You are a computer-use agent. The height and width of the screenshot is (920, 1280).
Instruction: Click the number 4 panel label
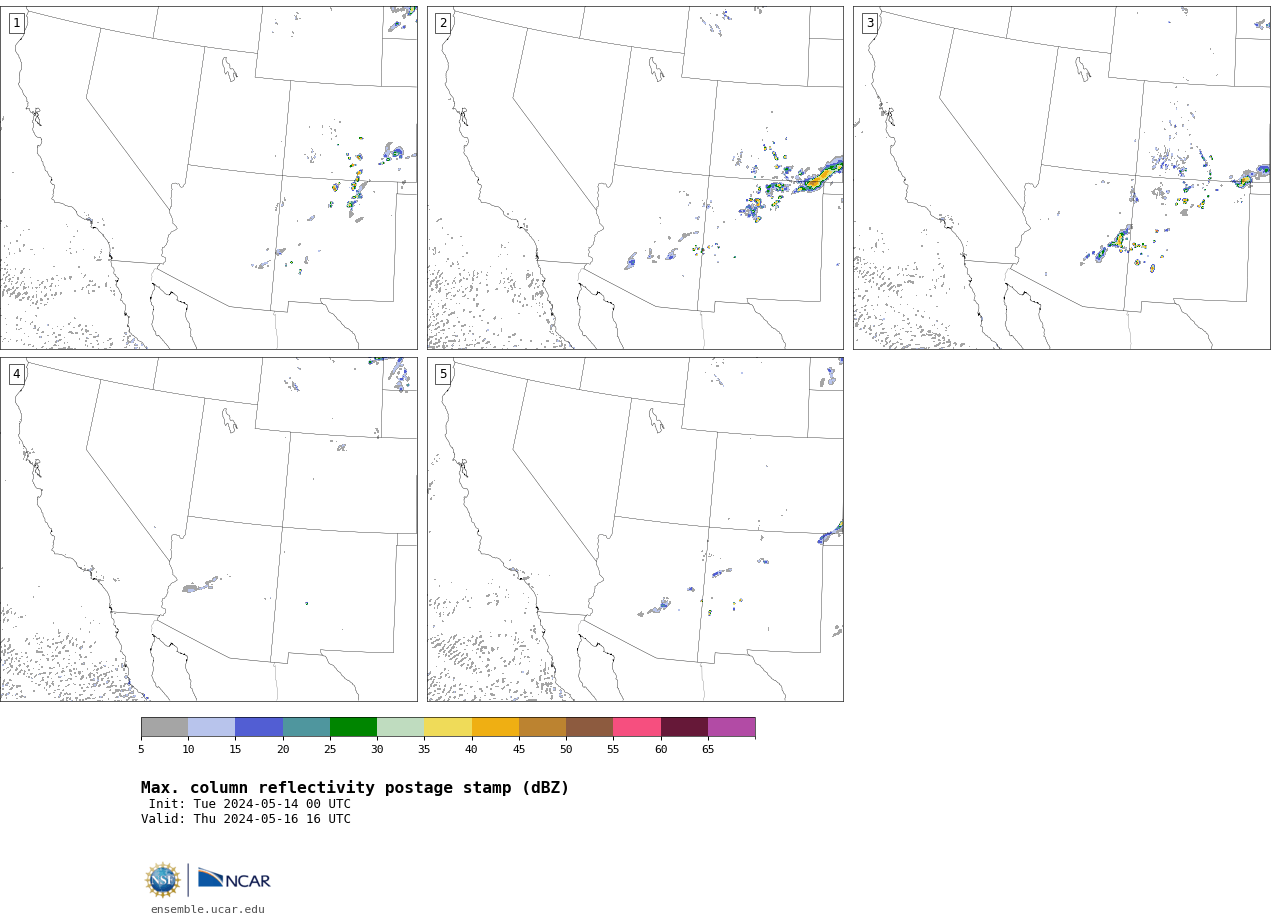pyautogui.click(x=16, y=374)
